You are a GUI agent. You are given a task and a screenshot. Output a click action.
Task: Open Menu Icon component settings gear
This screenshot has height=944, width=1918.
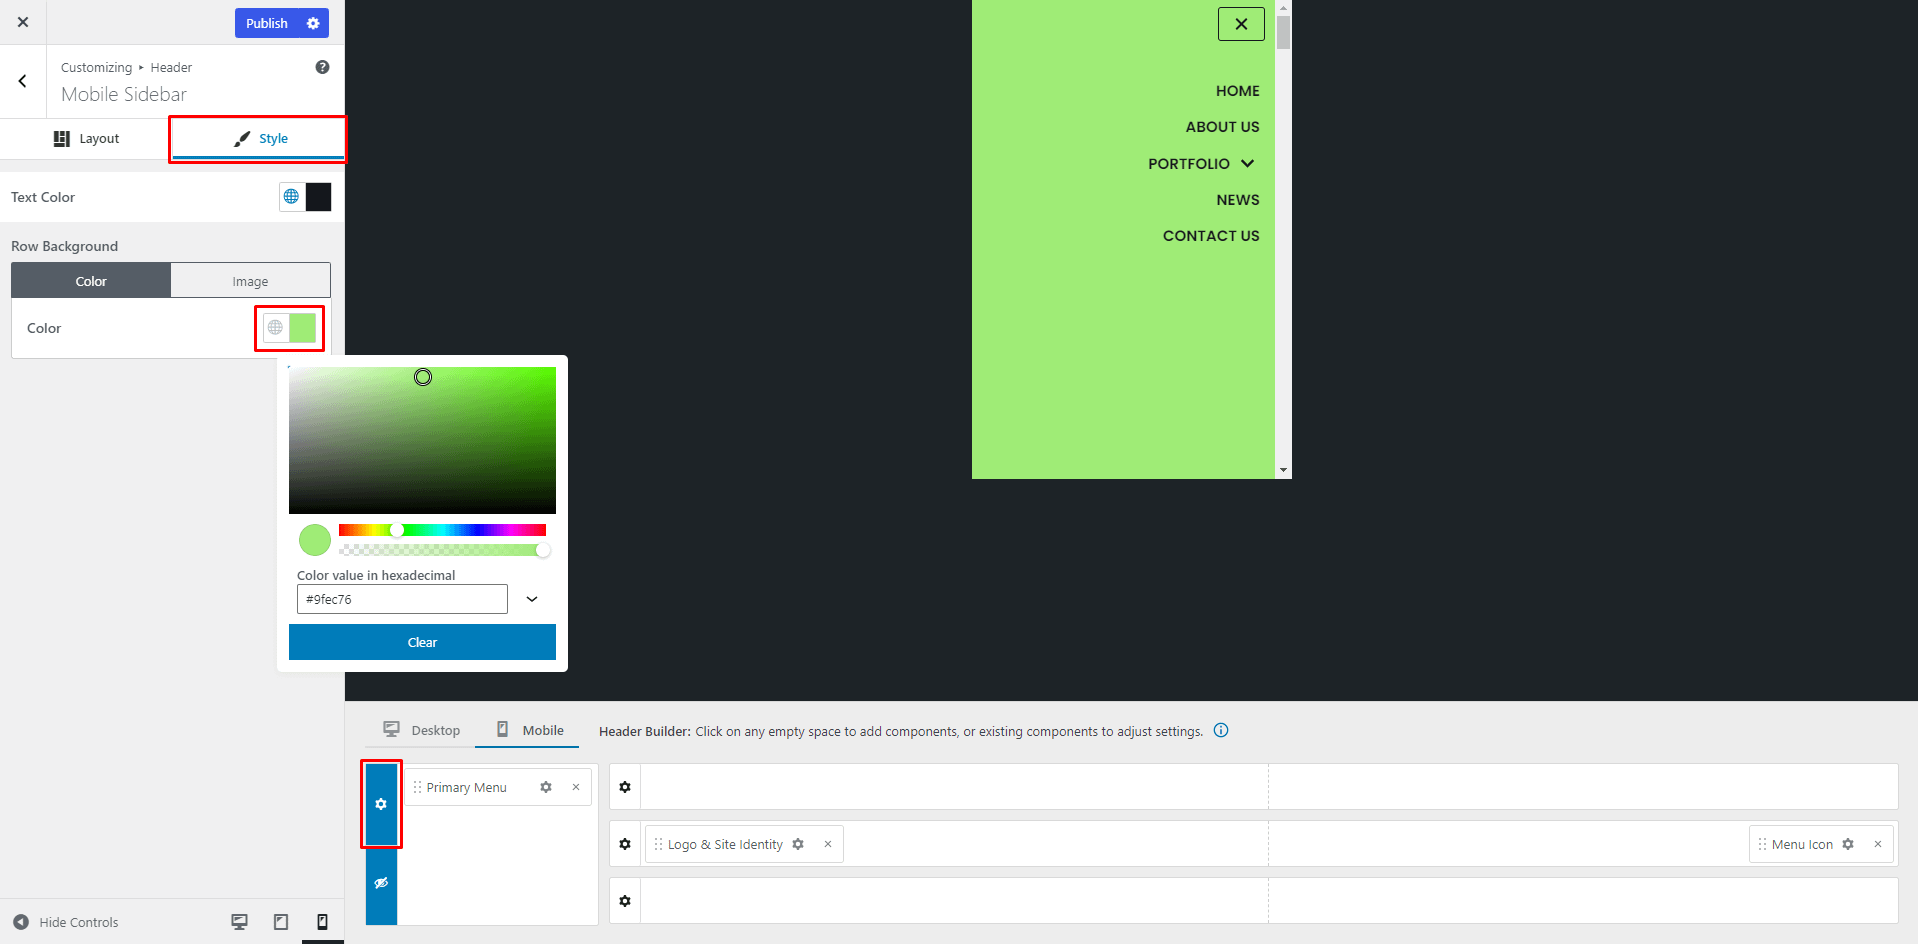[1848, 844]
